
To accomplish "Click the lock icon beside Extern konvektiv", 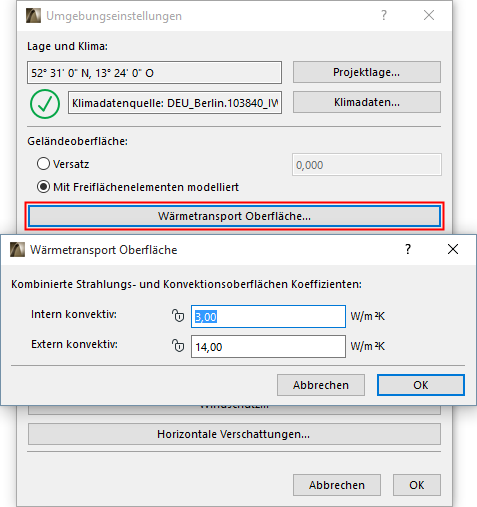I will (178, 346).
